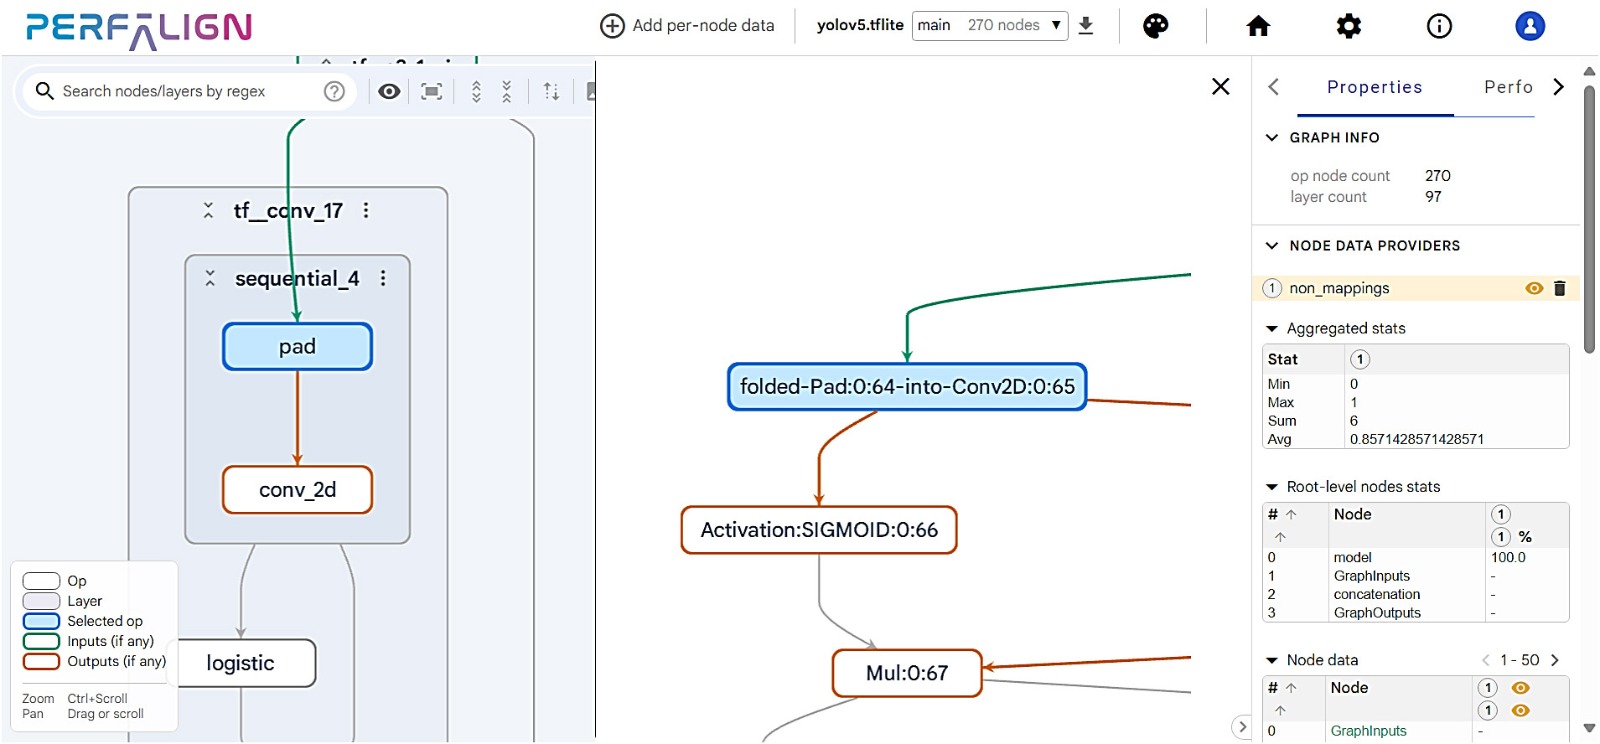Download the yolov5.tflite model
The height and width of the screenshot is (744, 1600).
(x=1086, y=26)
